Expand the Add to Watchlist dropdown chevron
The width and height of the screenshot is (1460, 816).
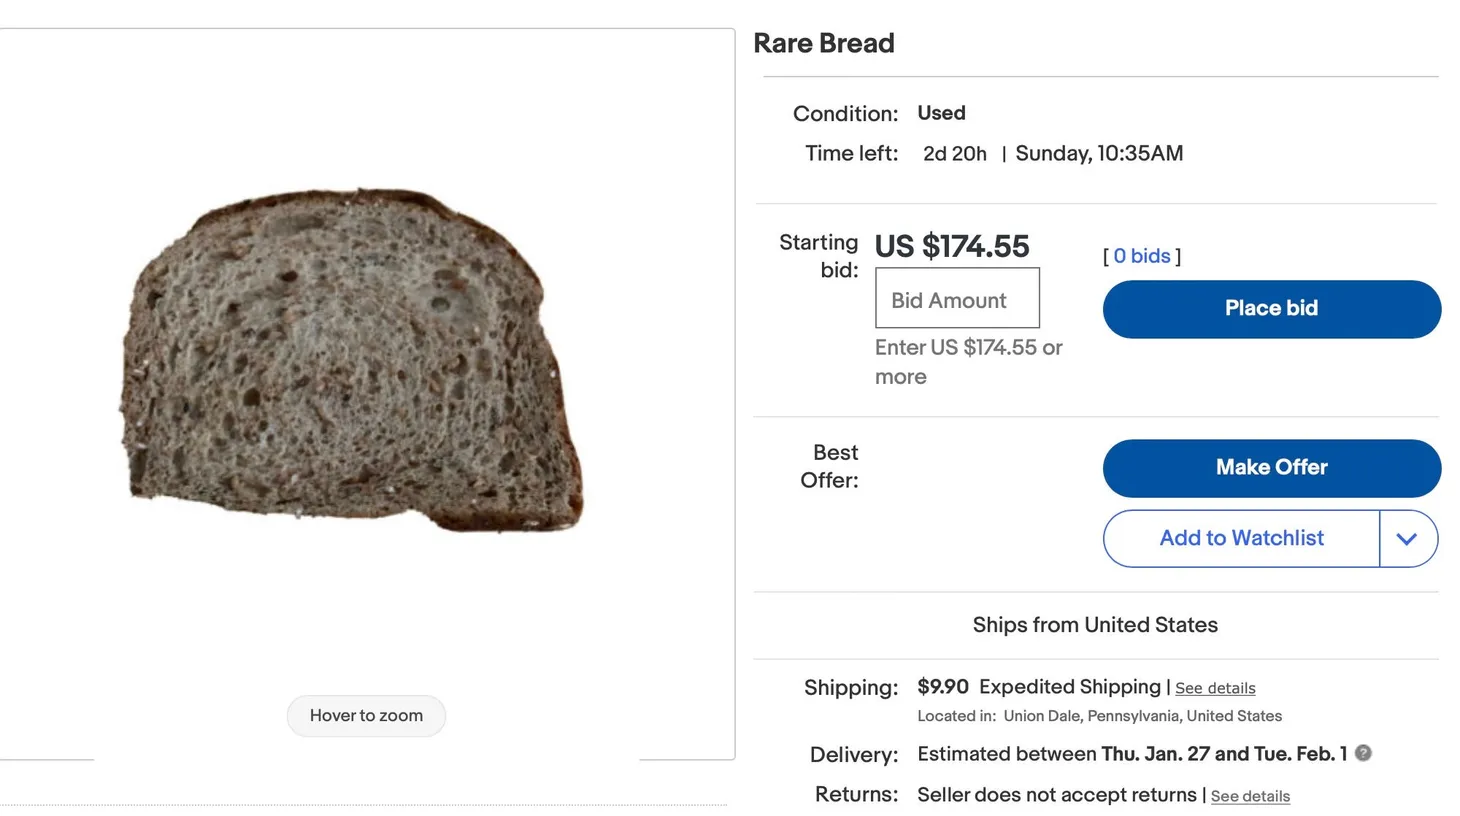[1408, 538]
